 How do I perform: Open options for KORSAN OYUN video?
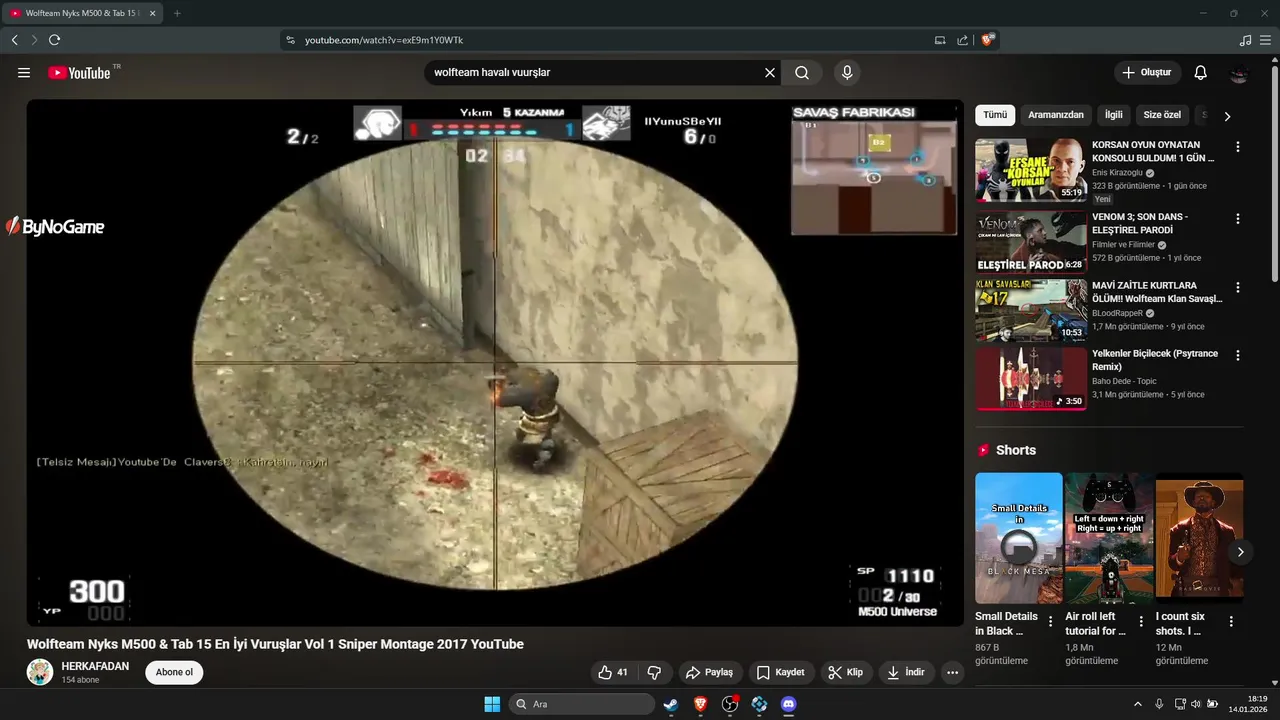[x=1238, y=146]
